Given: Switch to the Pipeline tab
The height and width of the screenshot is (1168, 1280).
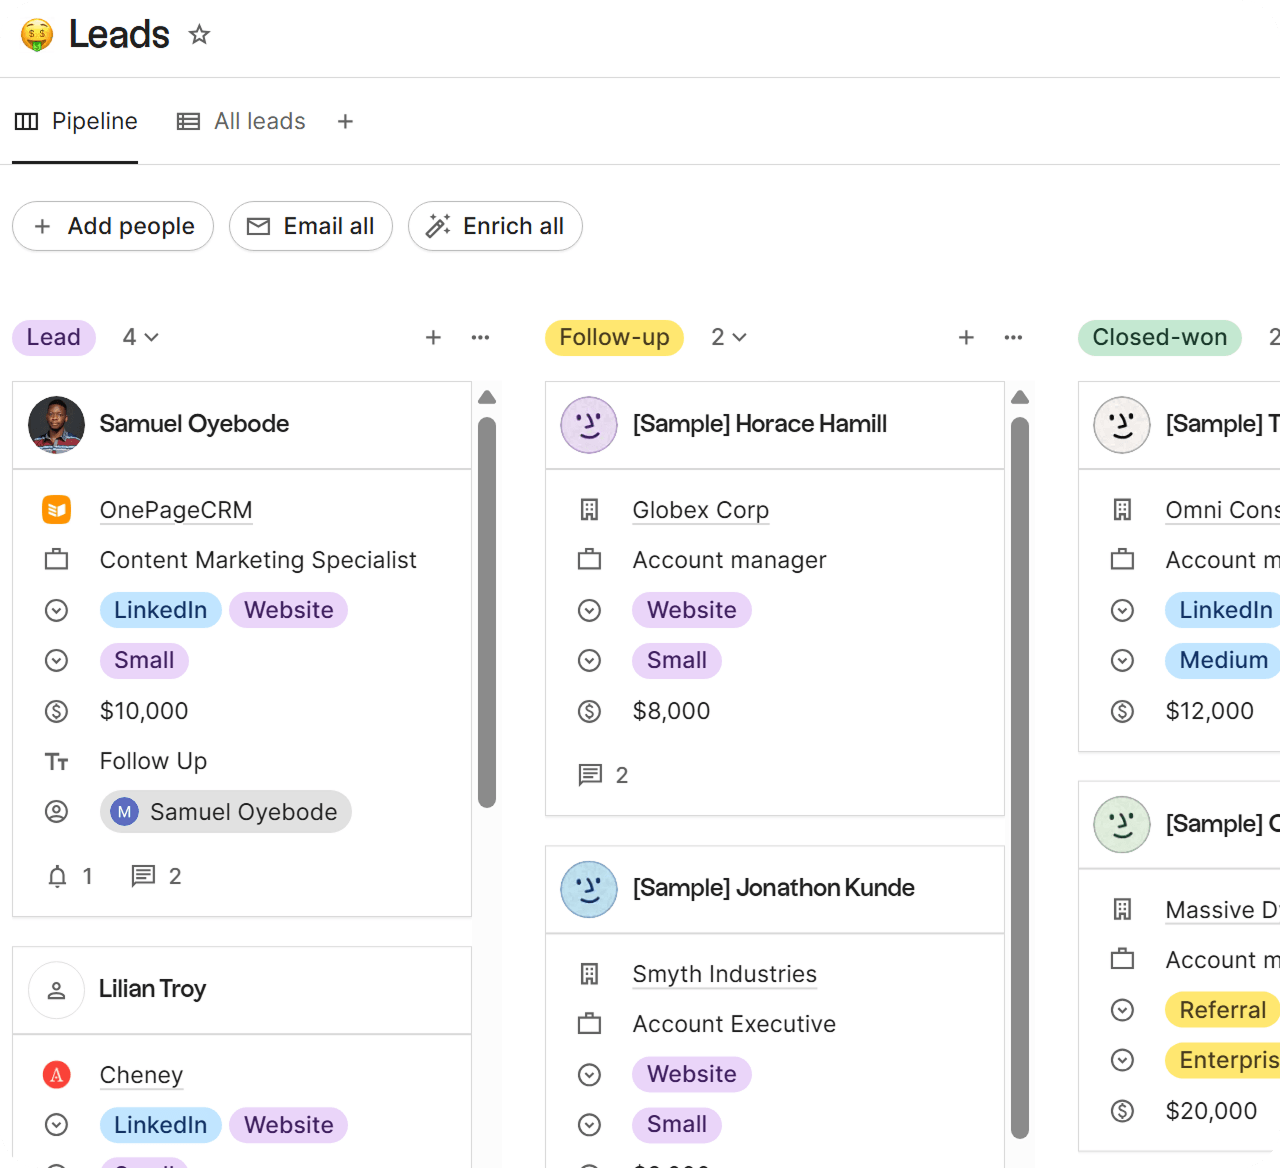Looking at the screenshot, I should (x=75, y=121).
